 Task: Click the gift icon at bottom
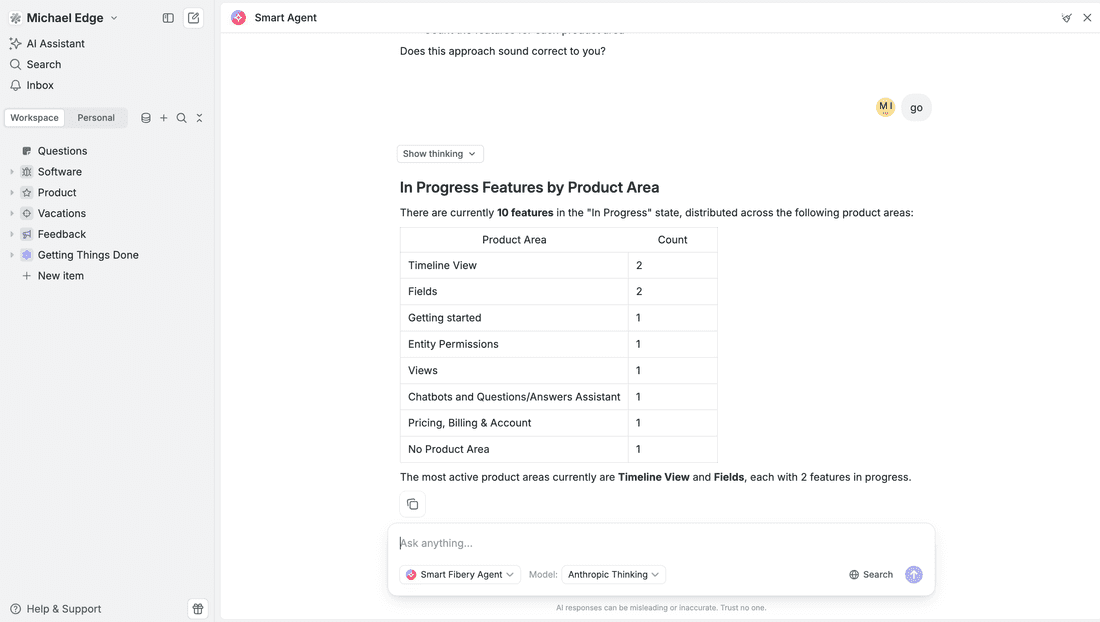click(x=198, y=609)
